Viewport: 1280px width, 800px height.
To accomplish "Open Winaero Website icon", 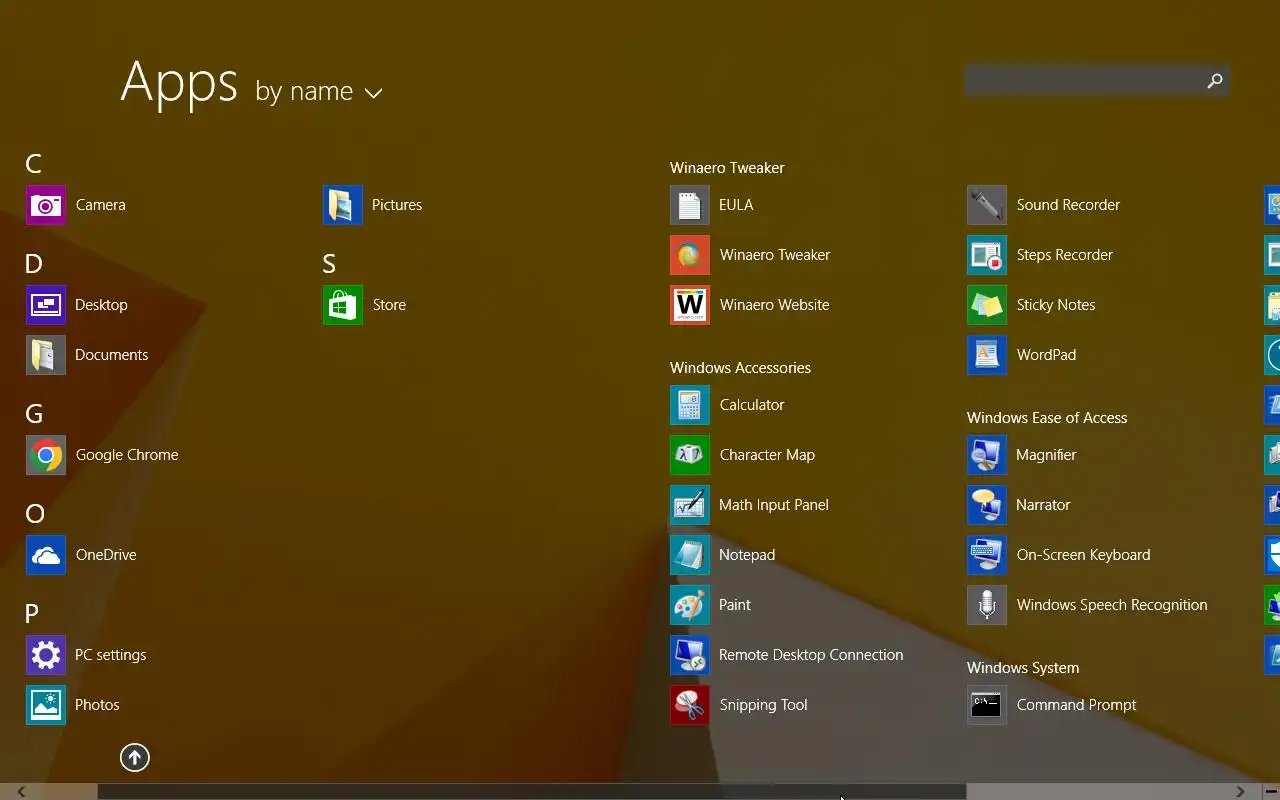I will [690, 305].
